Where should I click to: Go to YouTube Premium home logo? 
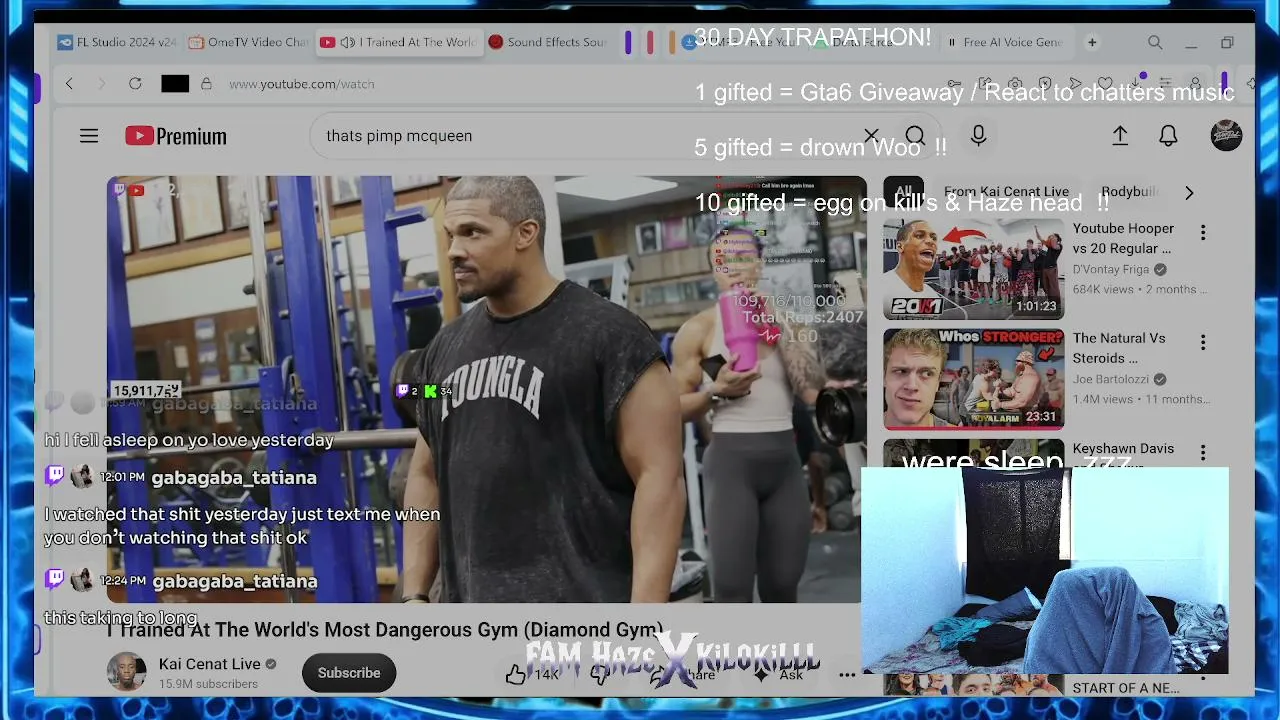point(176,136)
